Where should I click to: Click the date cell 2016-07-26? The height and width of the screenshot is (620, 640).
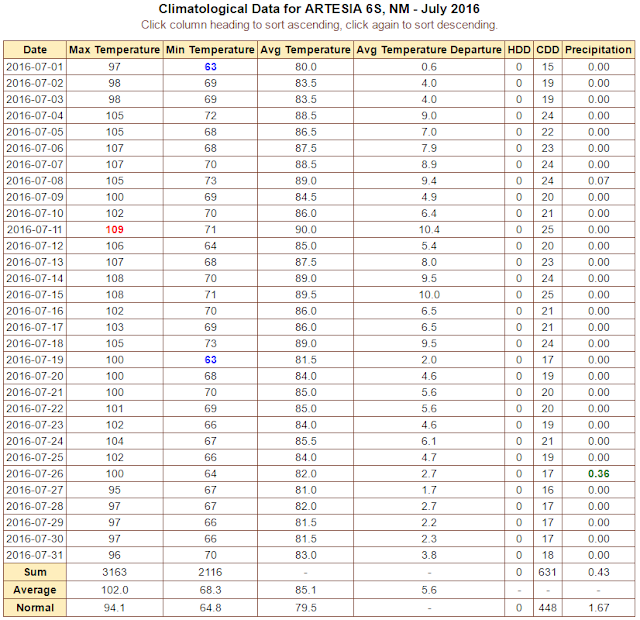(35, 474)
